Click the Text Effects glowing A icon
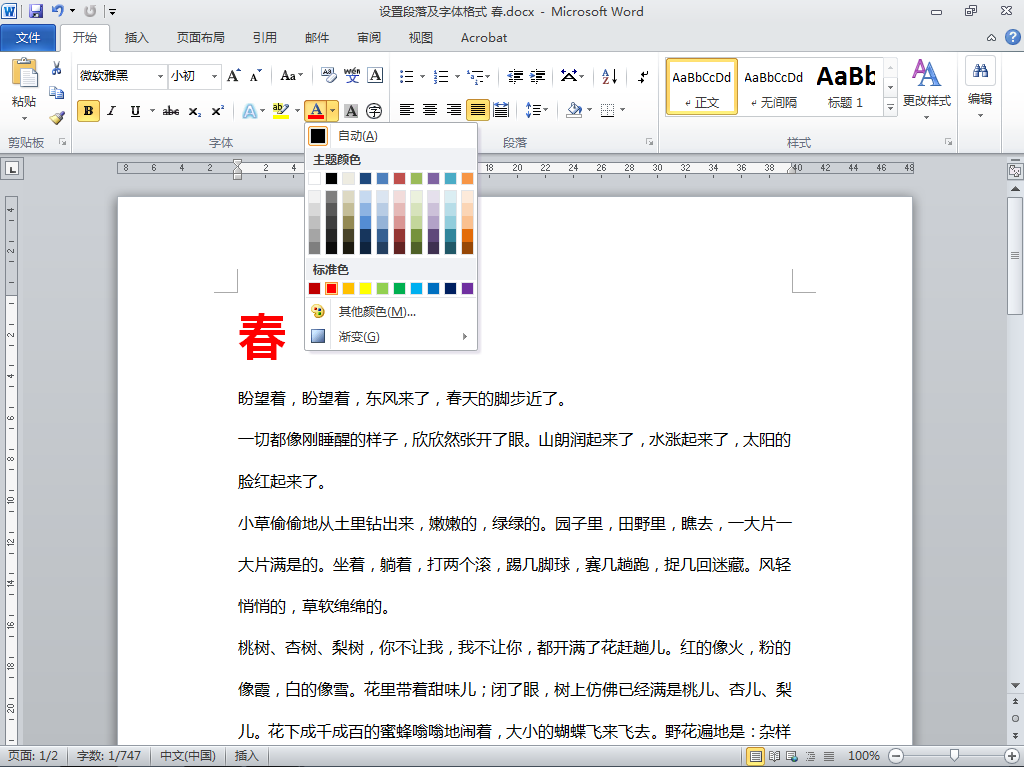Screen dimensions: 1024x767 point(249,111)
